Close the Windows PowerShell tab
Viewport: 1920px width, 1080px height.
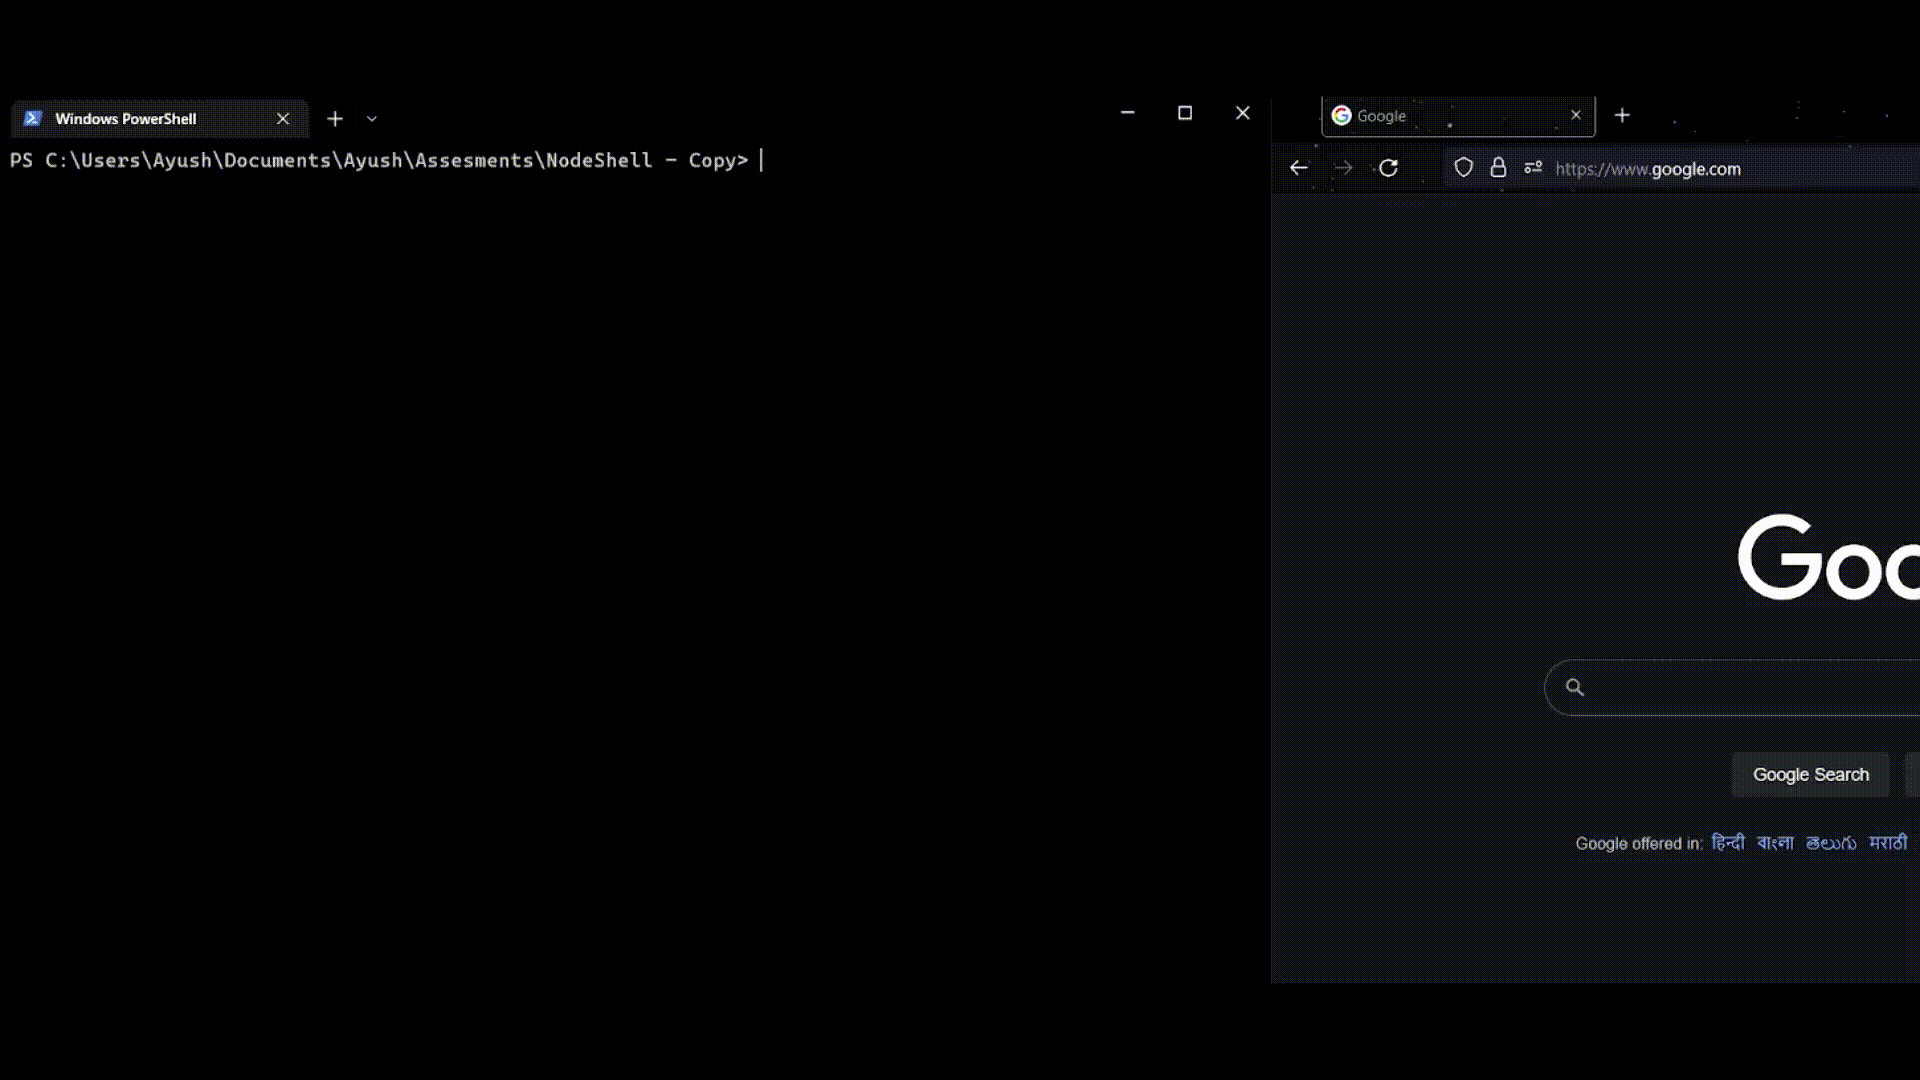(283, 119)
